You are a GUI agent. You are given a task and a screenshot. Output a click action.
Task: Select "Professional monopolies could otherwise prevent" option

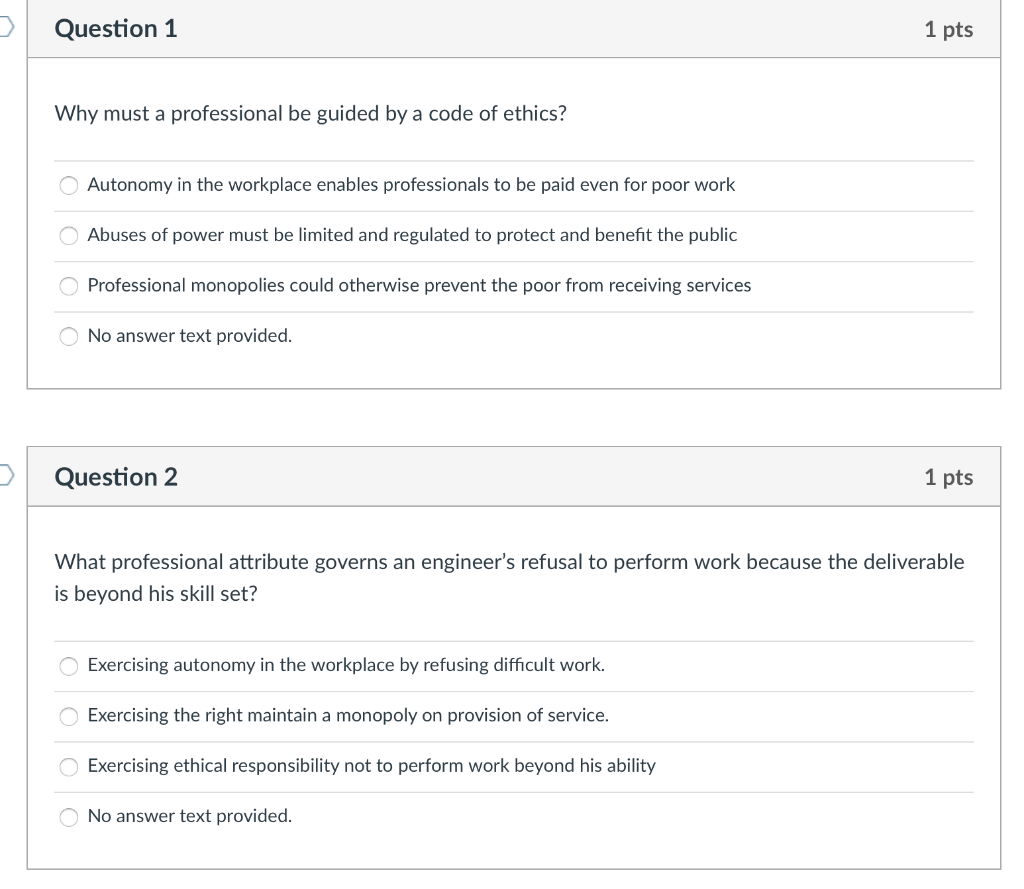coord(68,286)
